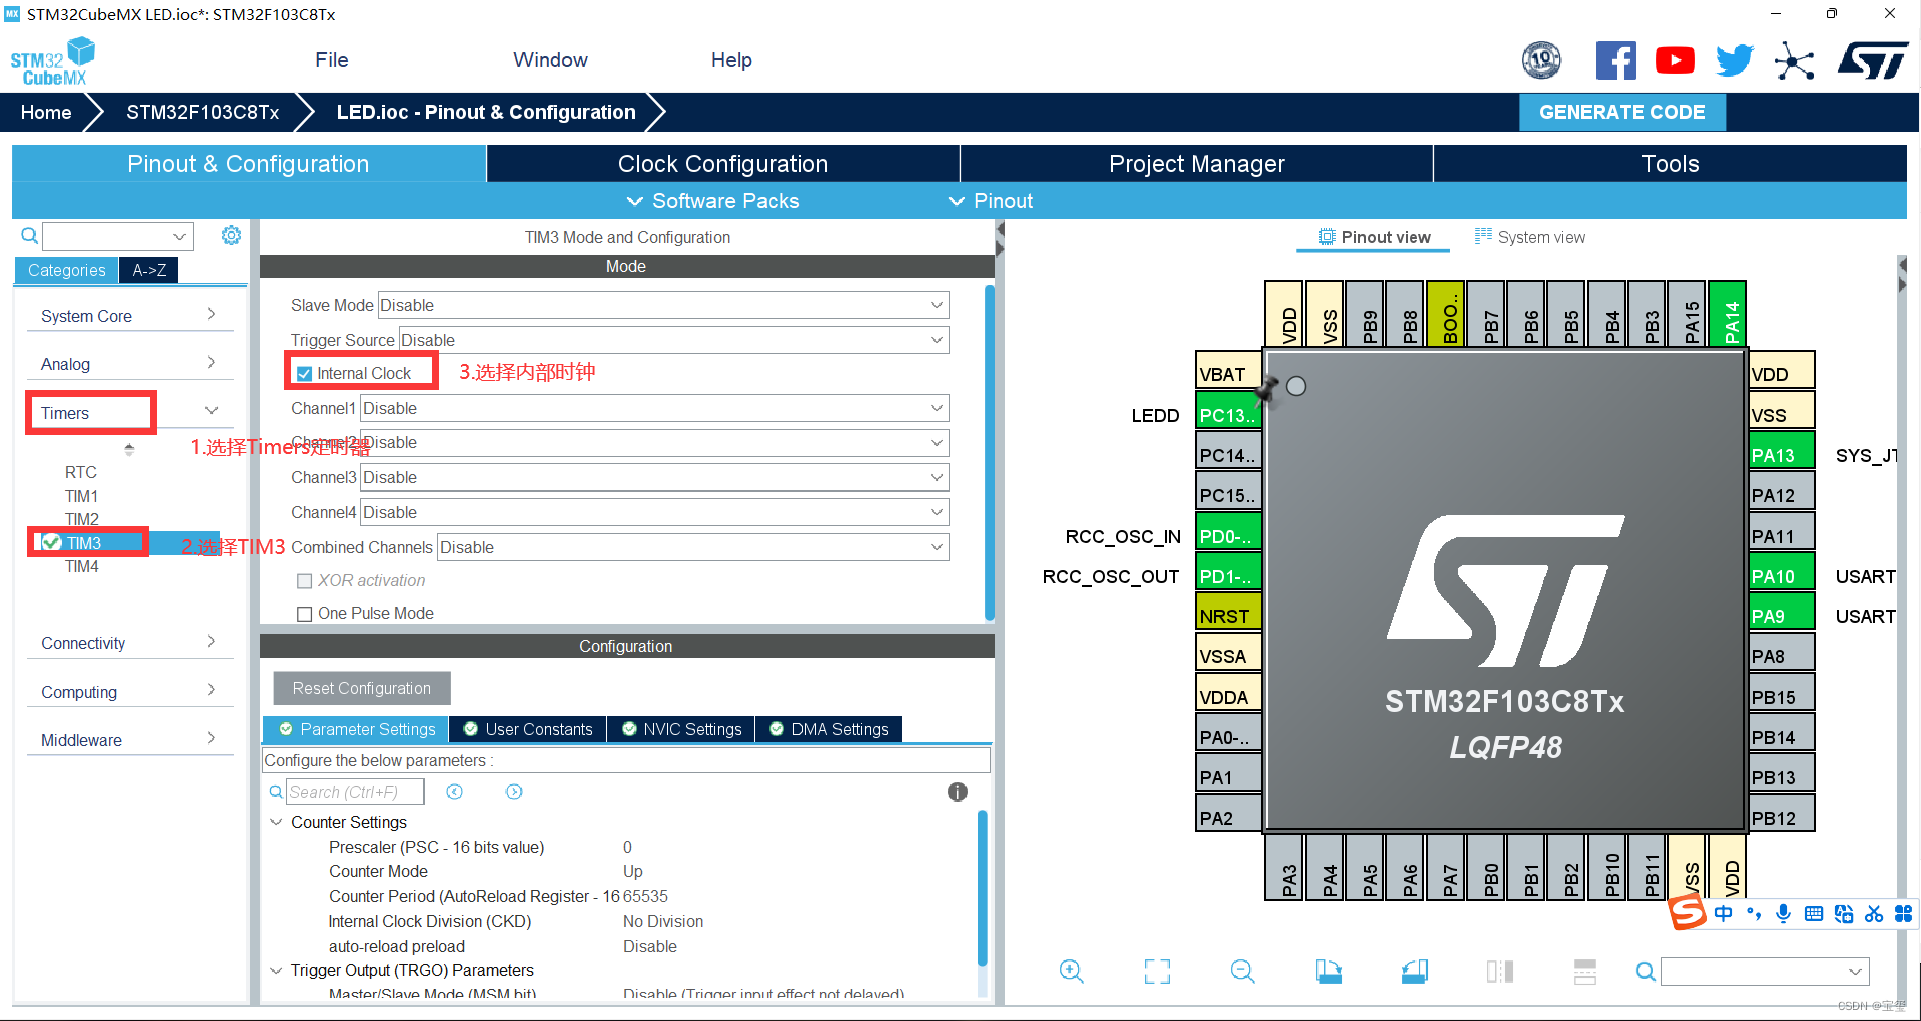Rotate chip view counterclockwise
Viewport: 1921px width, 1021px height.
point(1415,971)
